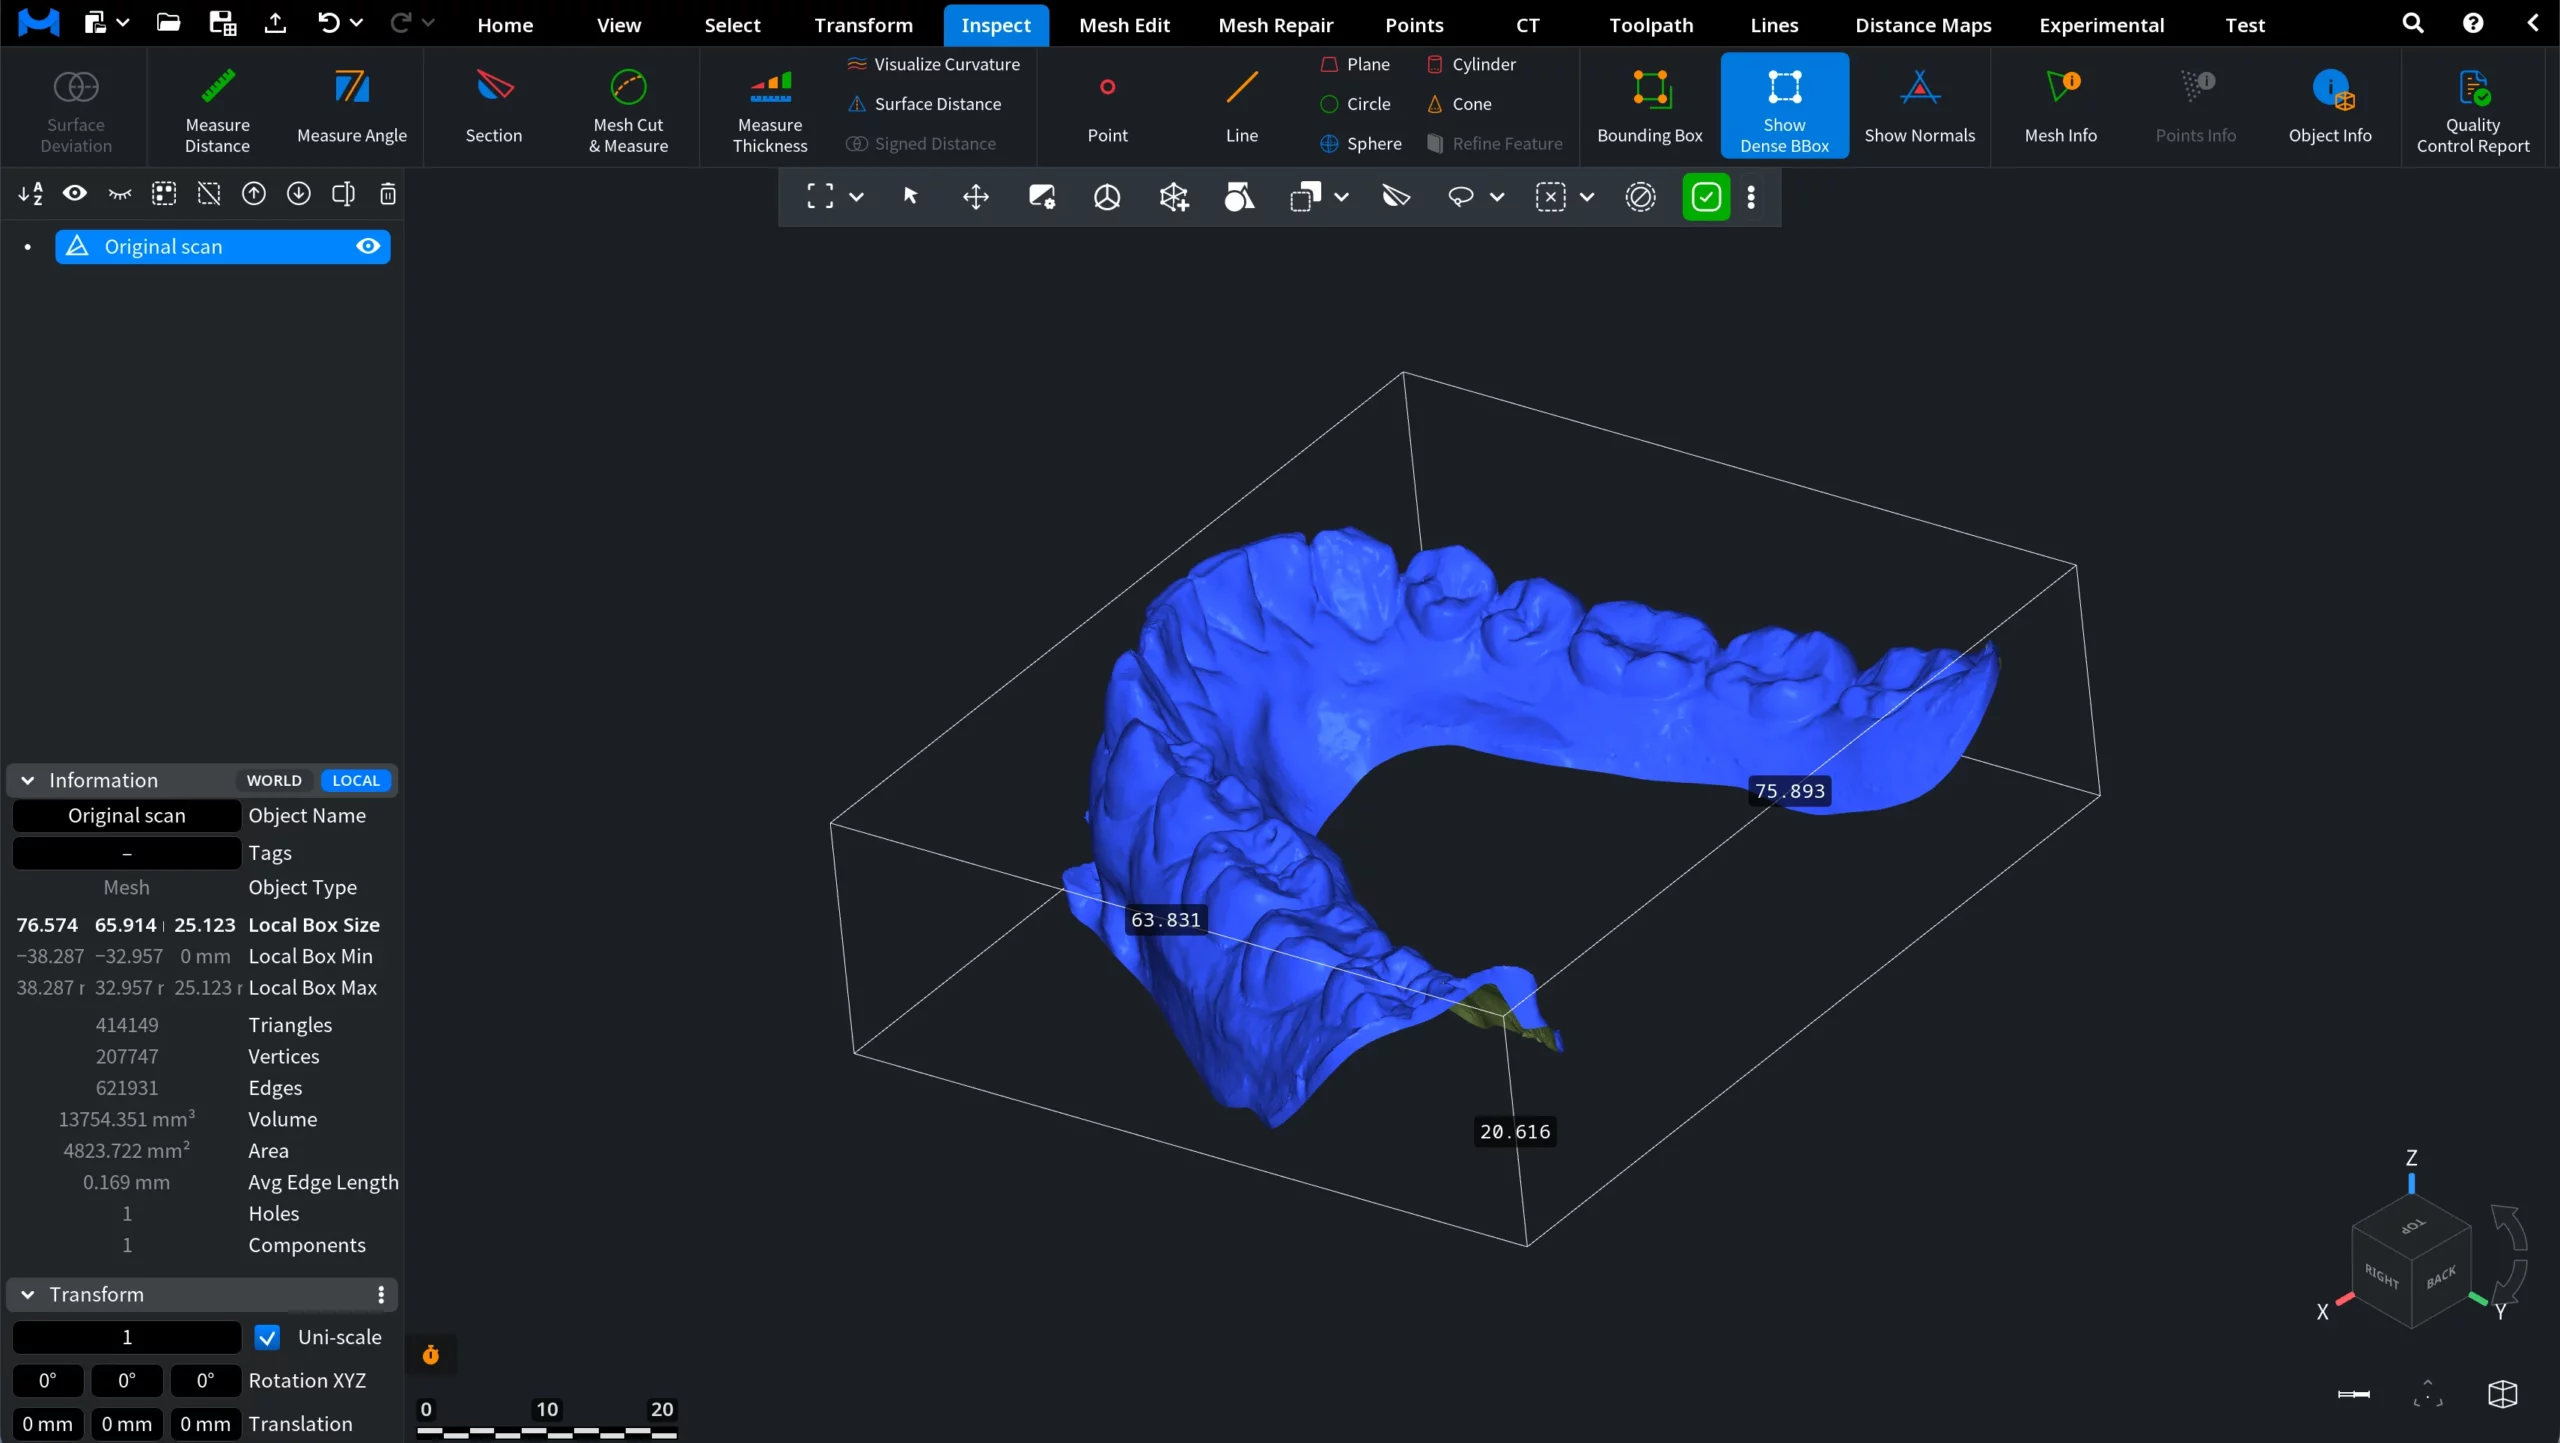Open the Measure Distance ruler tool

tap(217, 108)
